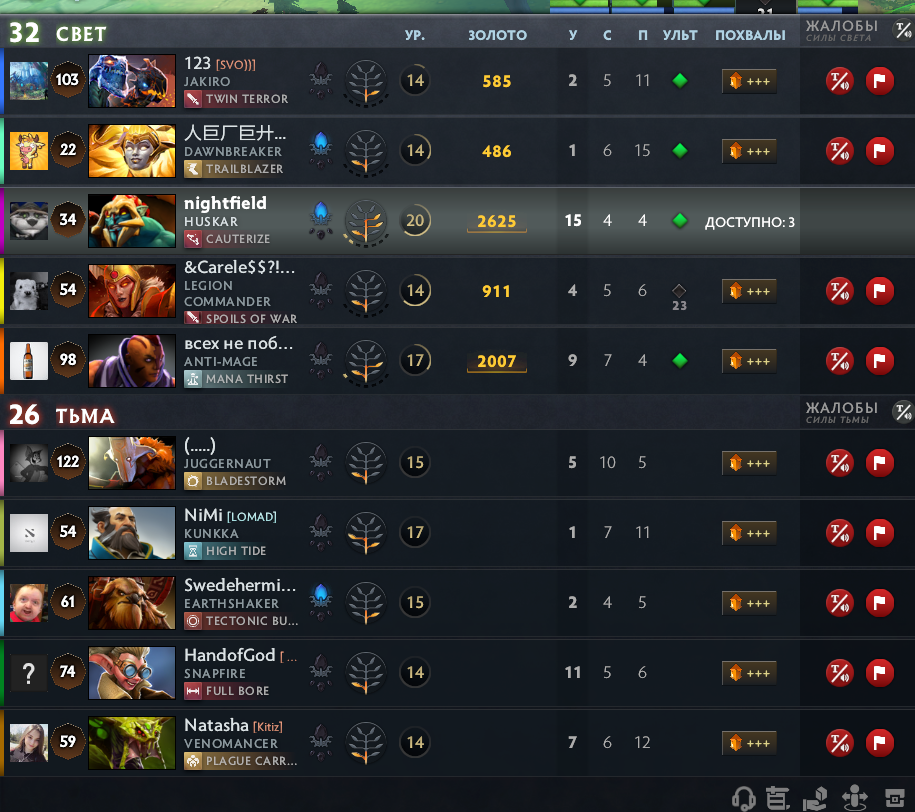Expand Snapfire's Full Bore facet
Viewport: 915px width, 812px height.
(x=228, y=691)
